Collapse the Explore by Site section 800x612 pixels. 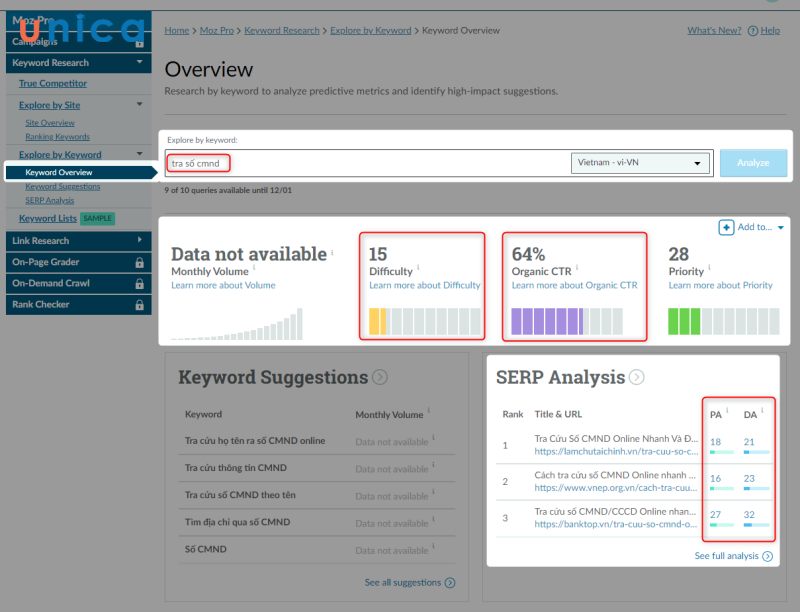tap(139, 105)
